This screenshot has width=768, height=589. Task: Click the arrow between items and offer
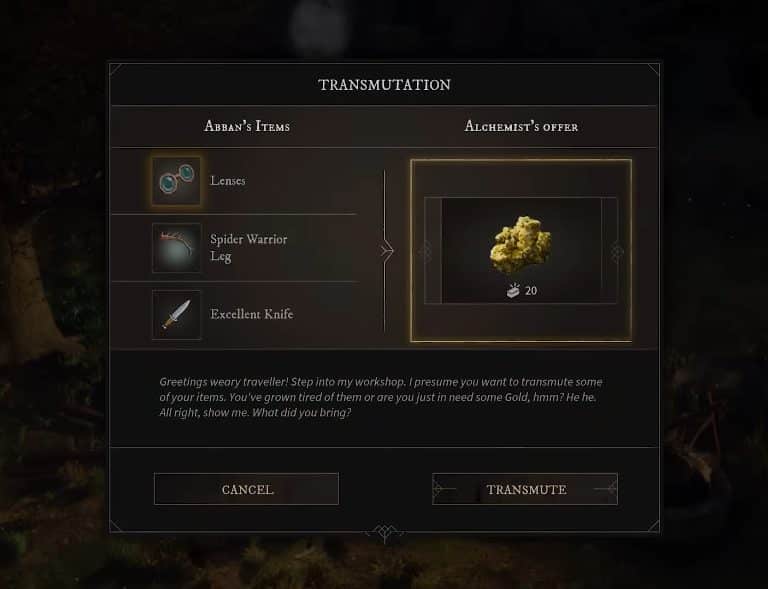coord(387,251)
